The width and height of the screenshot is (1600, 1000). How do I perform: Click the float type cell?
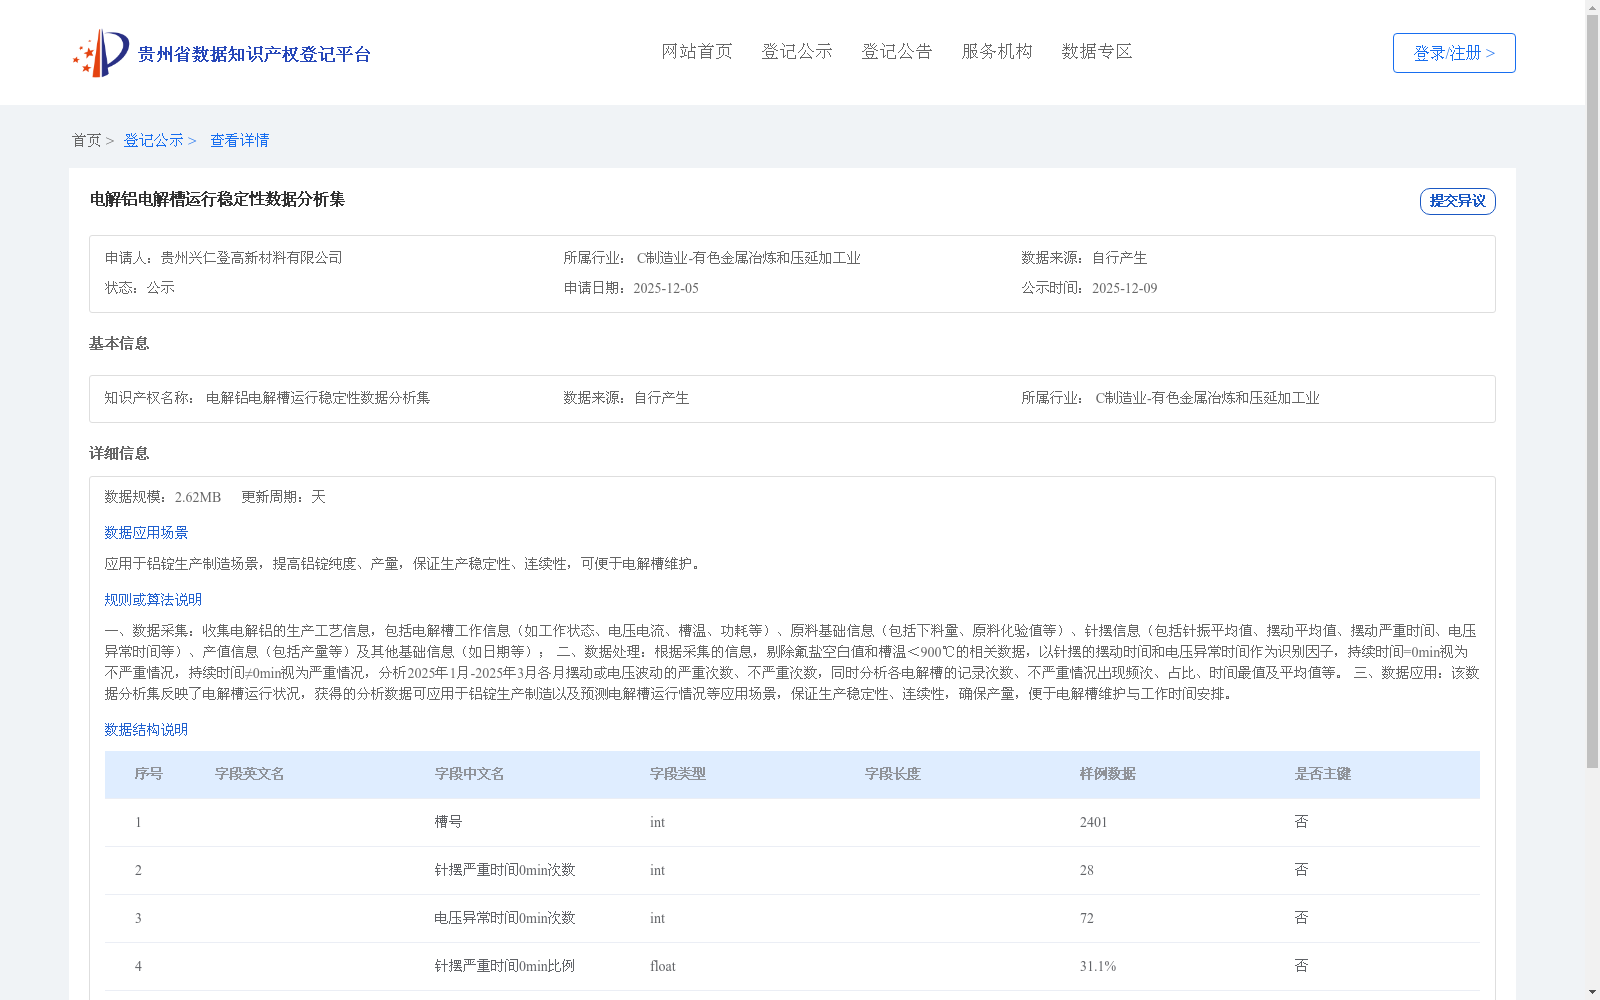[x=663, y=966]
